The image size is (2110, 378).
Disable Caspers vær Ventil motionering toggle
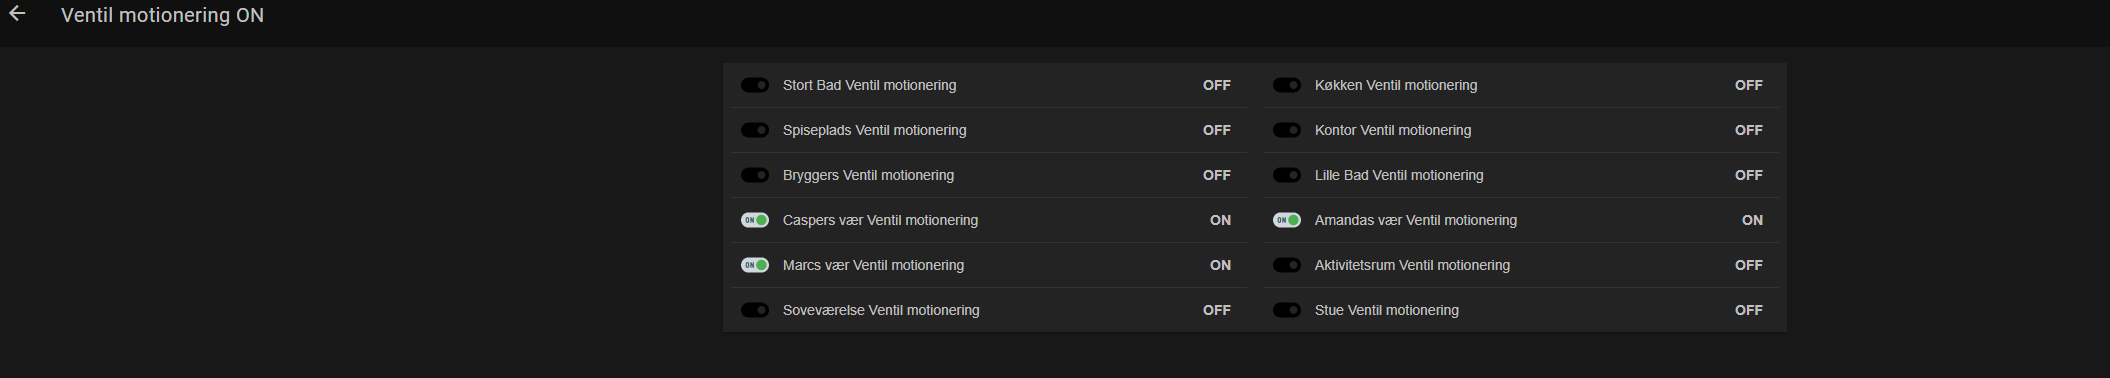pyautogui.click(x=755, y=220)
